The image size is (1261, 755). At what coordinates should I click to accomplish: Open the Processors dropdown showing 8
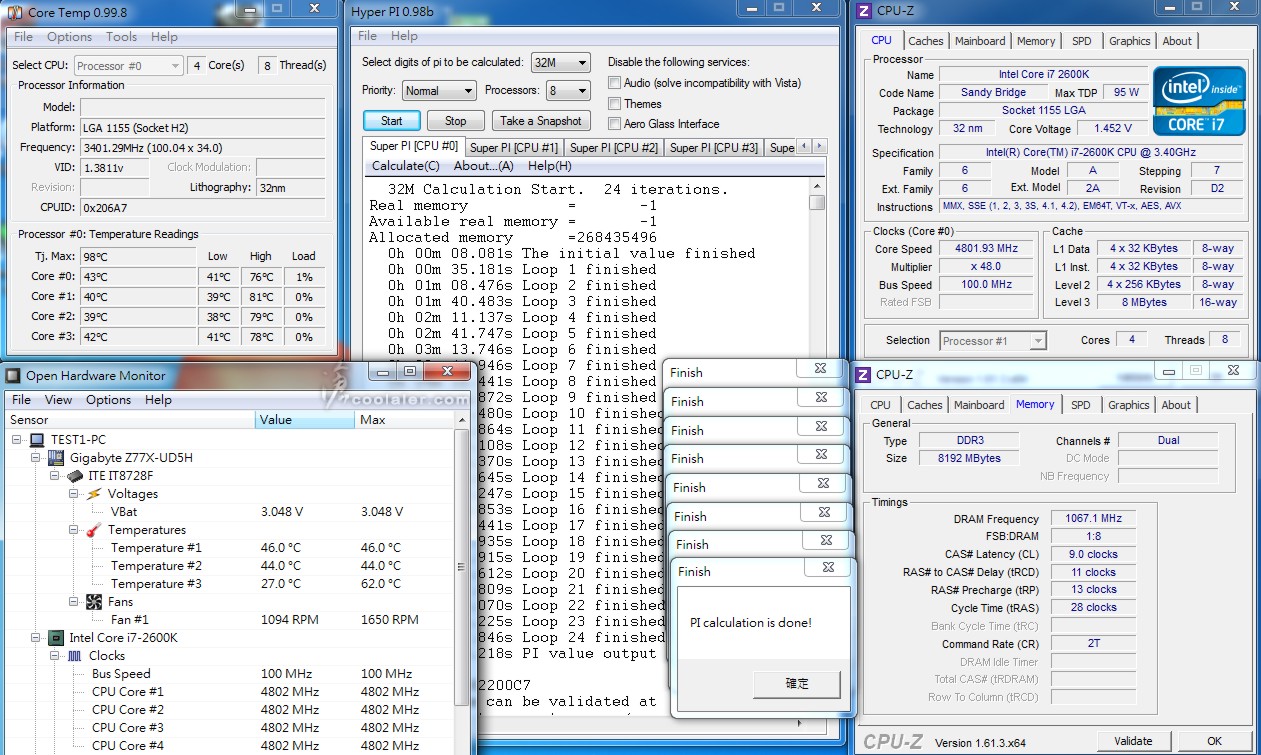[567, 90]
